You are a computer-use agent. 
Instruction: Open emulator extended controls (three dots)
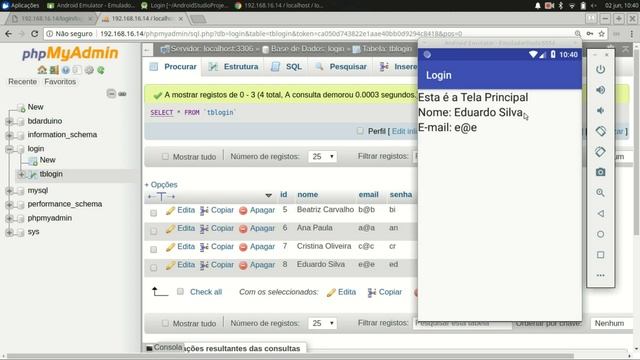click(600, 275)
